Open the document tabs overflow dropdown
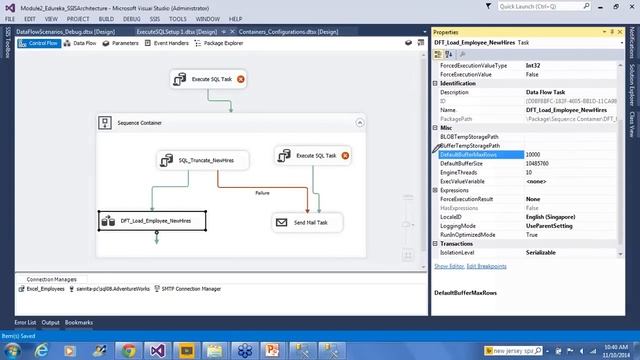Screen dimensions: 640x360 pos(424,32)
